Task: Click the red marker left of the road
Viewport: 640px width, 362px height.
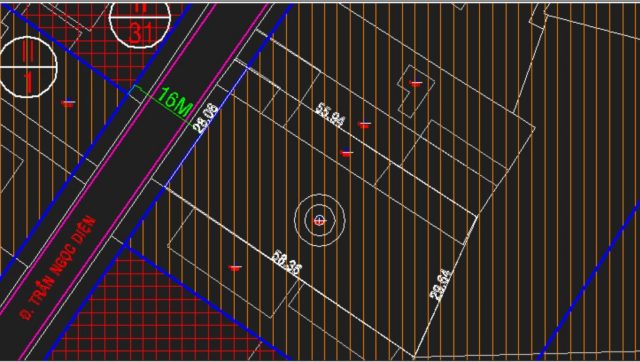Action: 68,103
